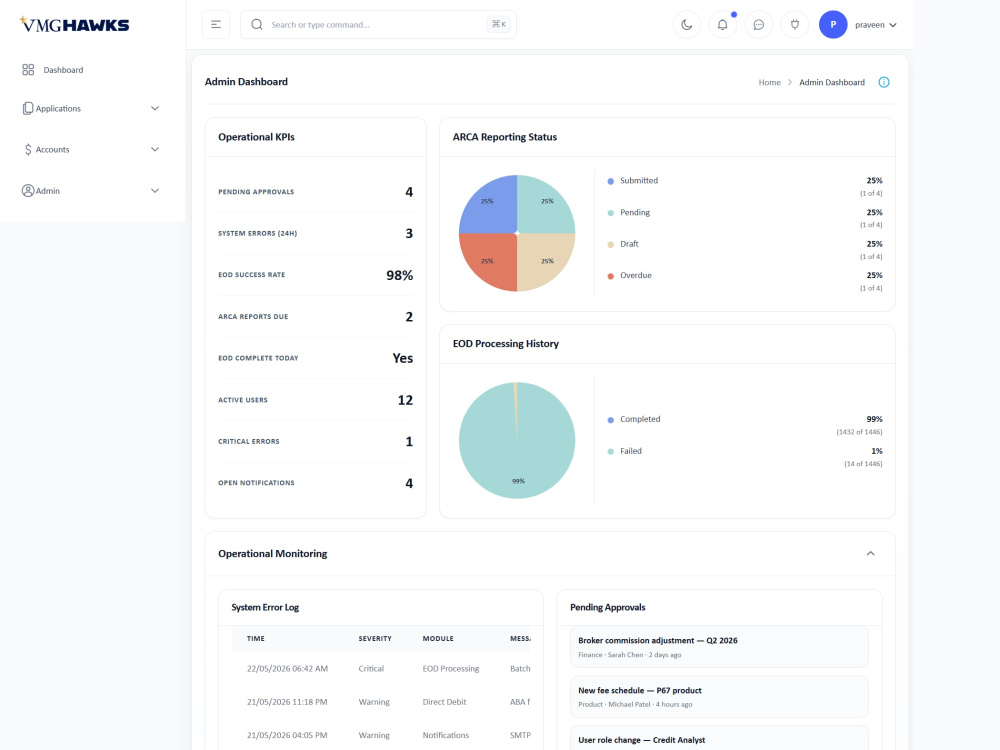
Task: Click the Notifications module cell
Action: tap(445, 735)
